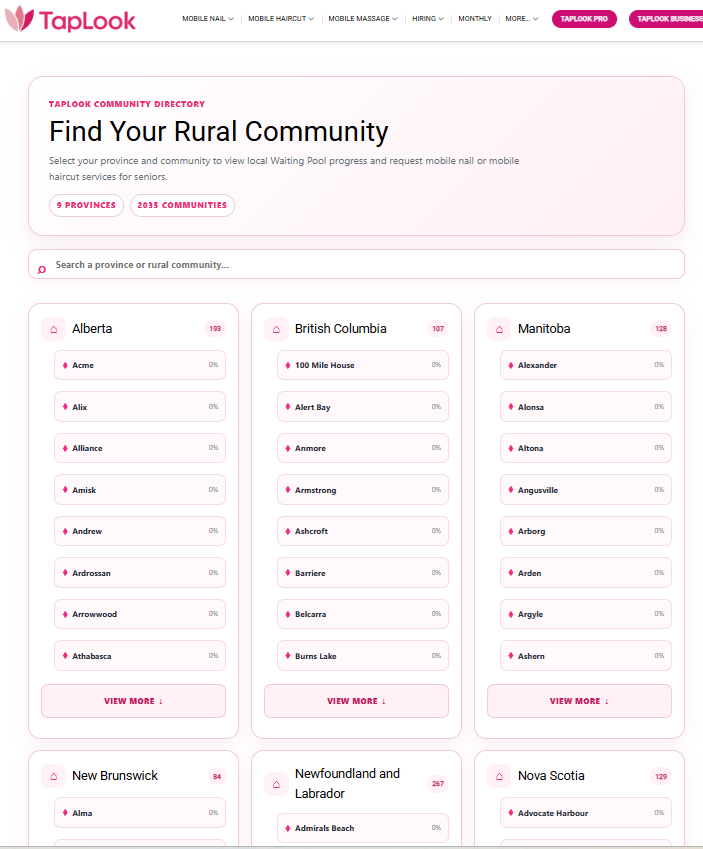This screenshot has height=849, width=703.
Task: Open the Monthly menu item
Action: (x=475, y=18)
